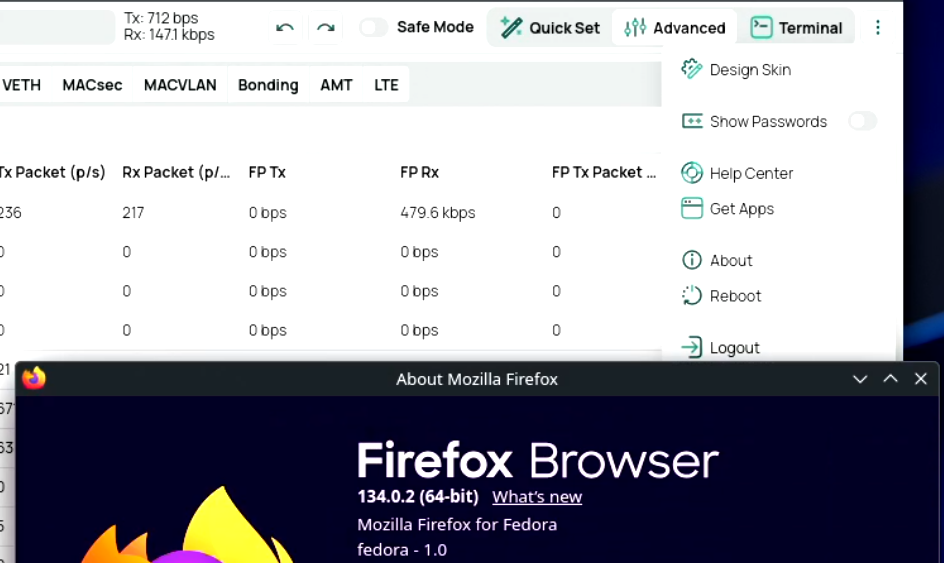Click the FP Rx column header

pyautogui.click(x=420, y=172)
